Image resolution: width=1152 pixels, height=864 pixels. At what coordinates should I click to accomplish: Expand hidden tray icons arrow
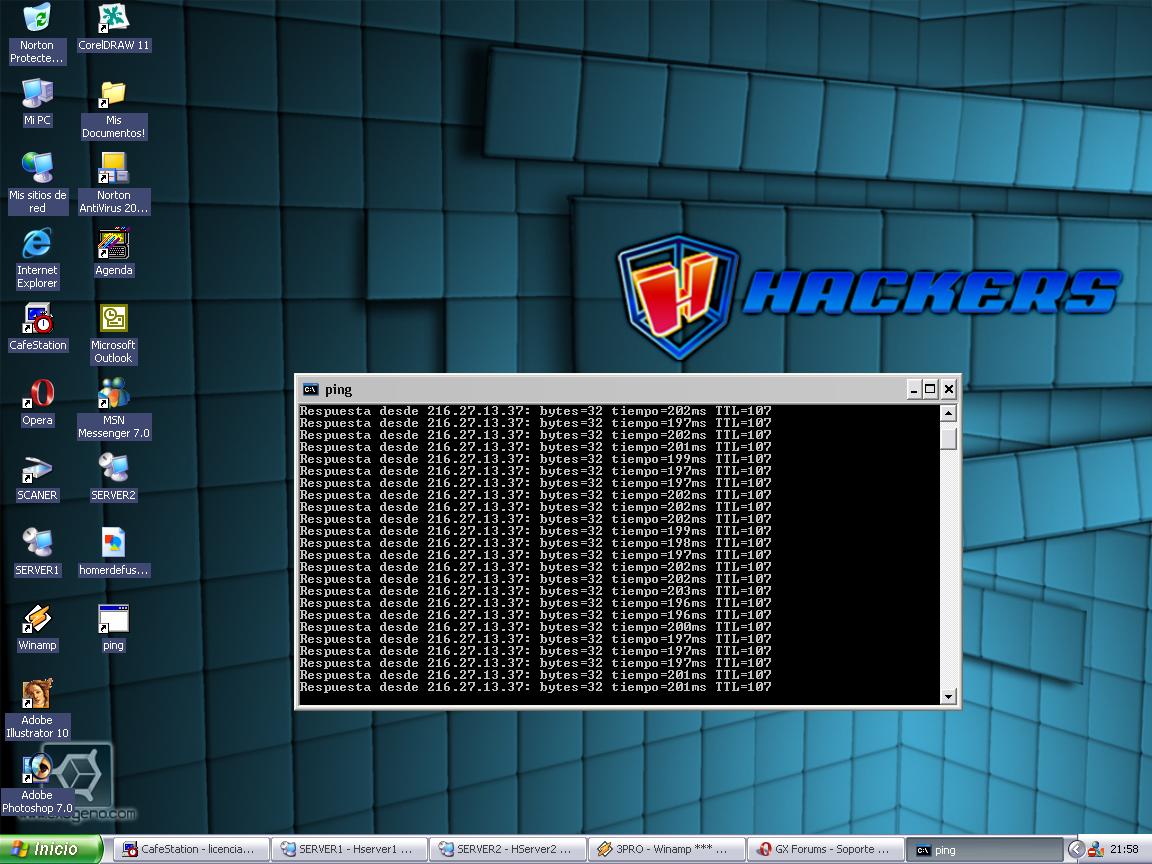coord(1076,850)
